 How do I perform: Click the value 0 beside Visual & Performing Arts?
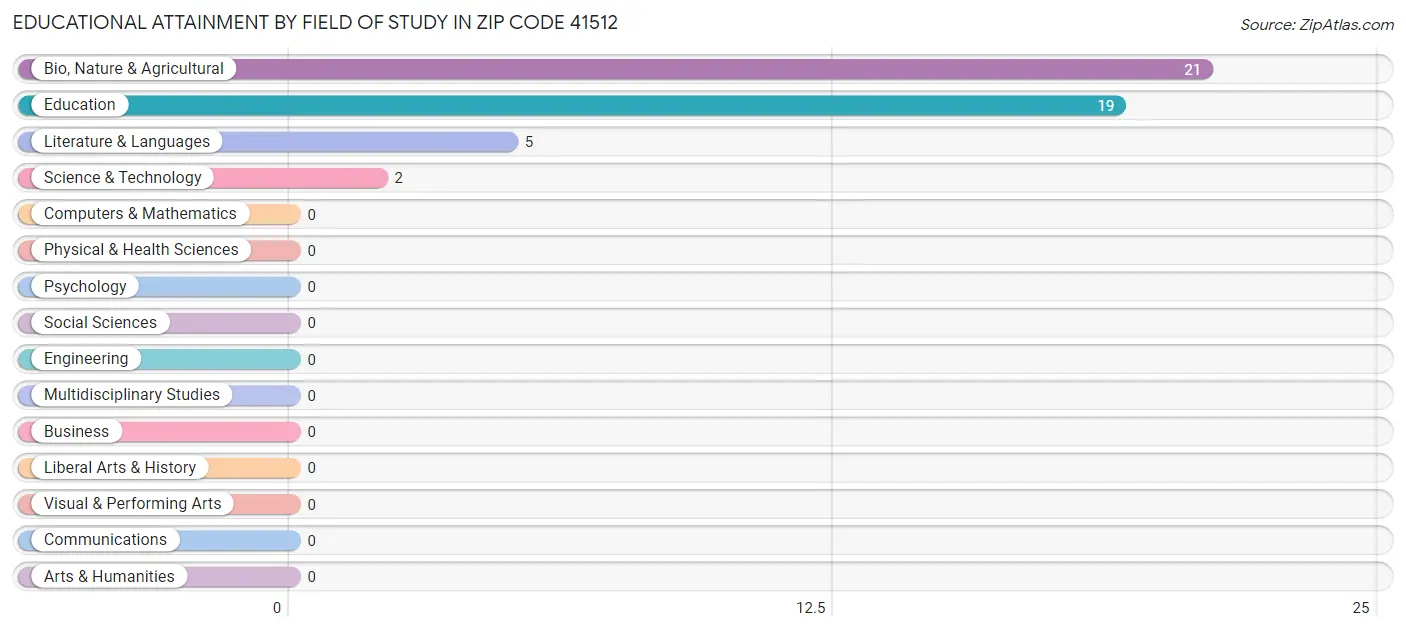[312, 505]
